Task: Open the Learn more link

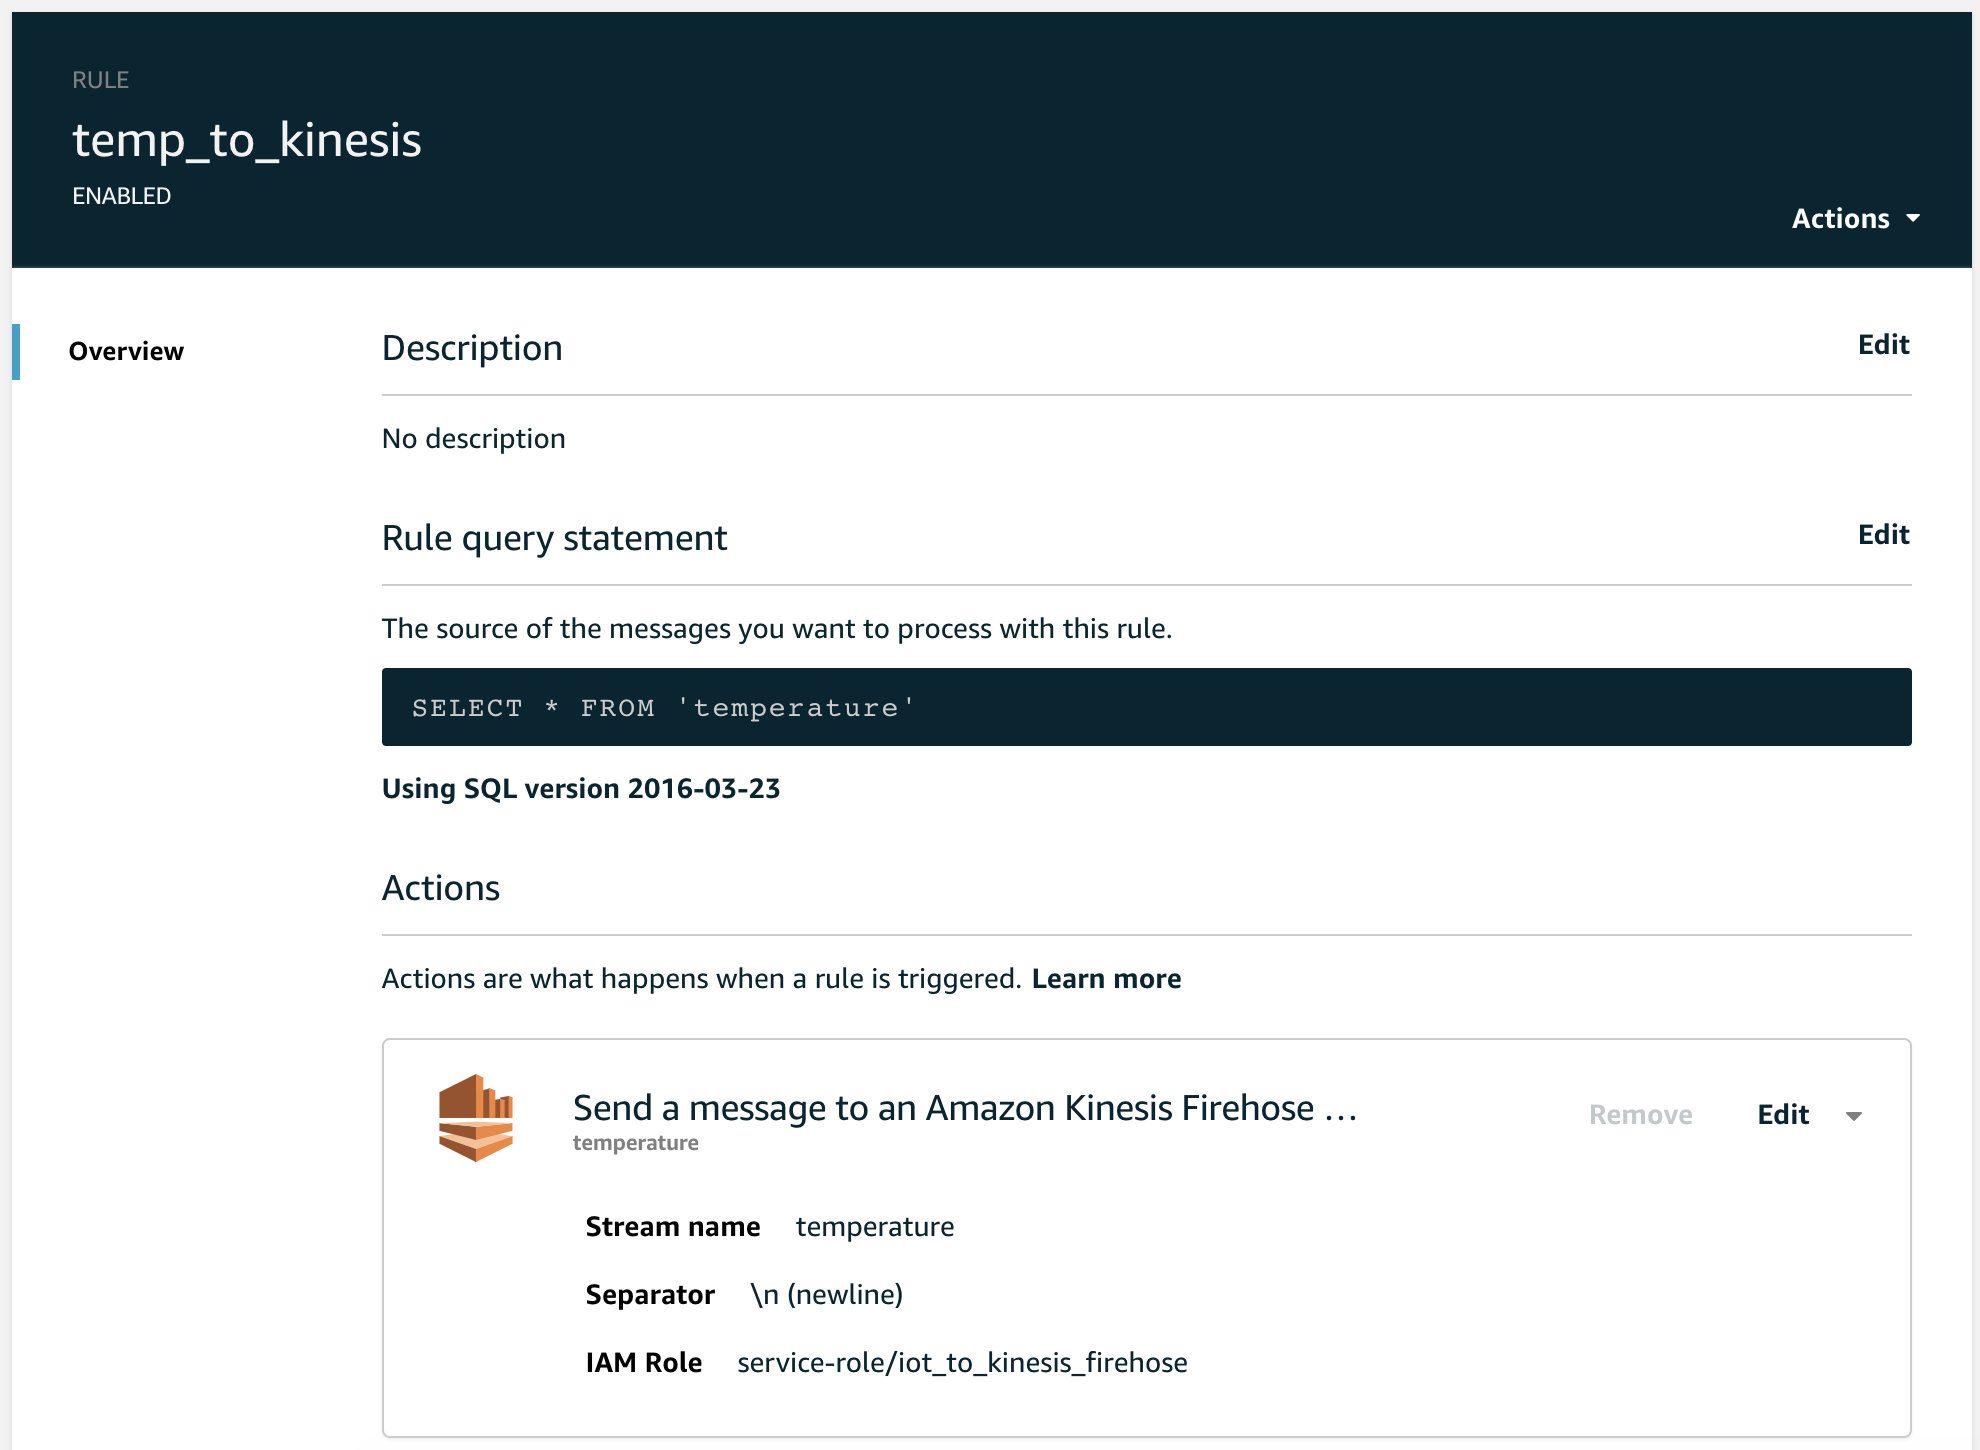Action: (x=1106, y=978)
